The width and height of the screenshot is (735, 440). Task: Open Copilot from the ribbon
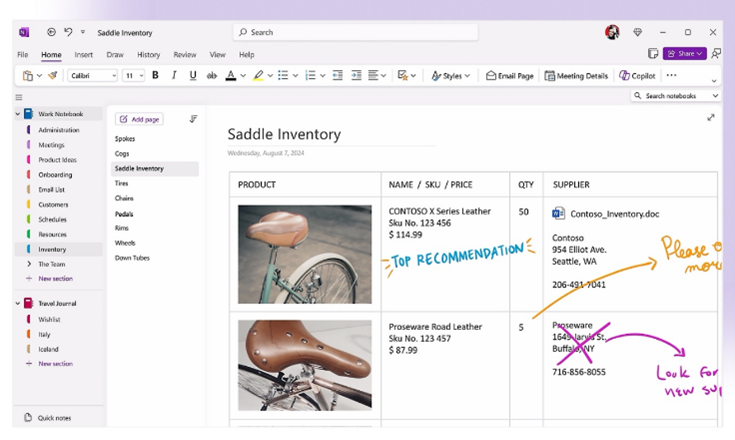tap(637, 75)
